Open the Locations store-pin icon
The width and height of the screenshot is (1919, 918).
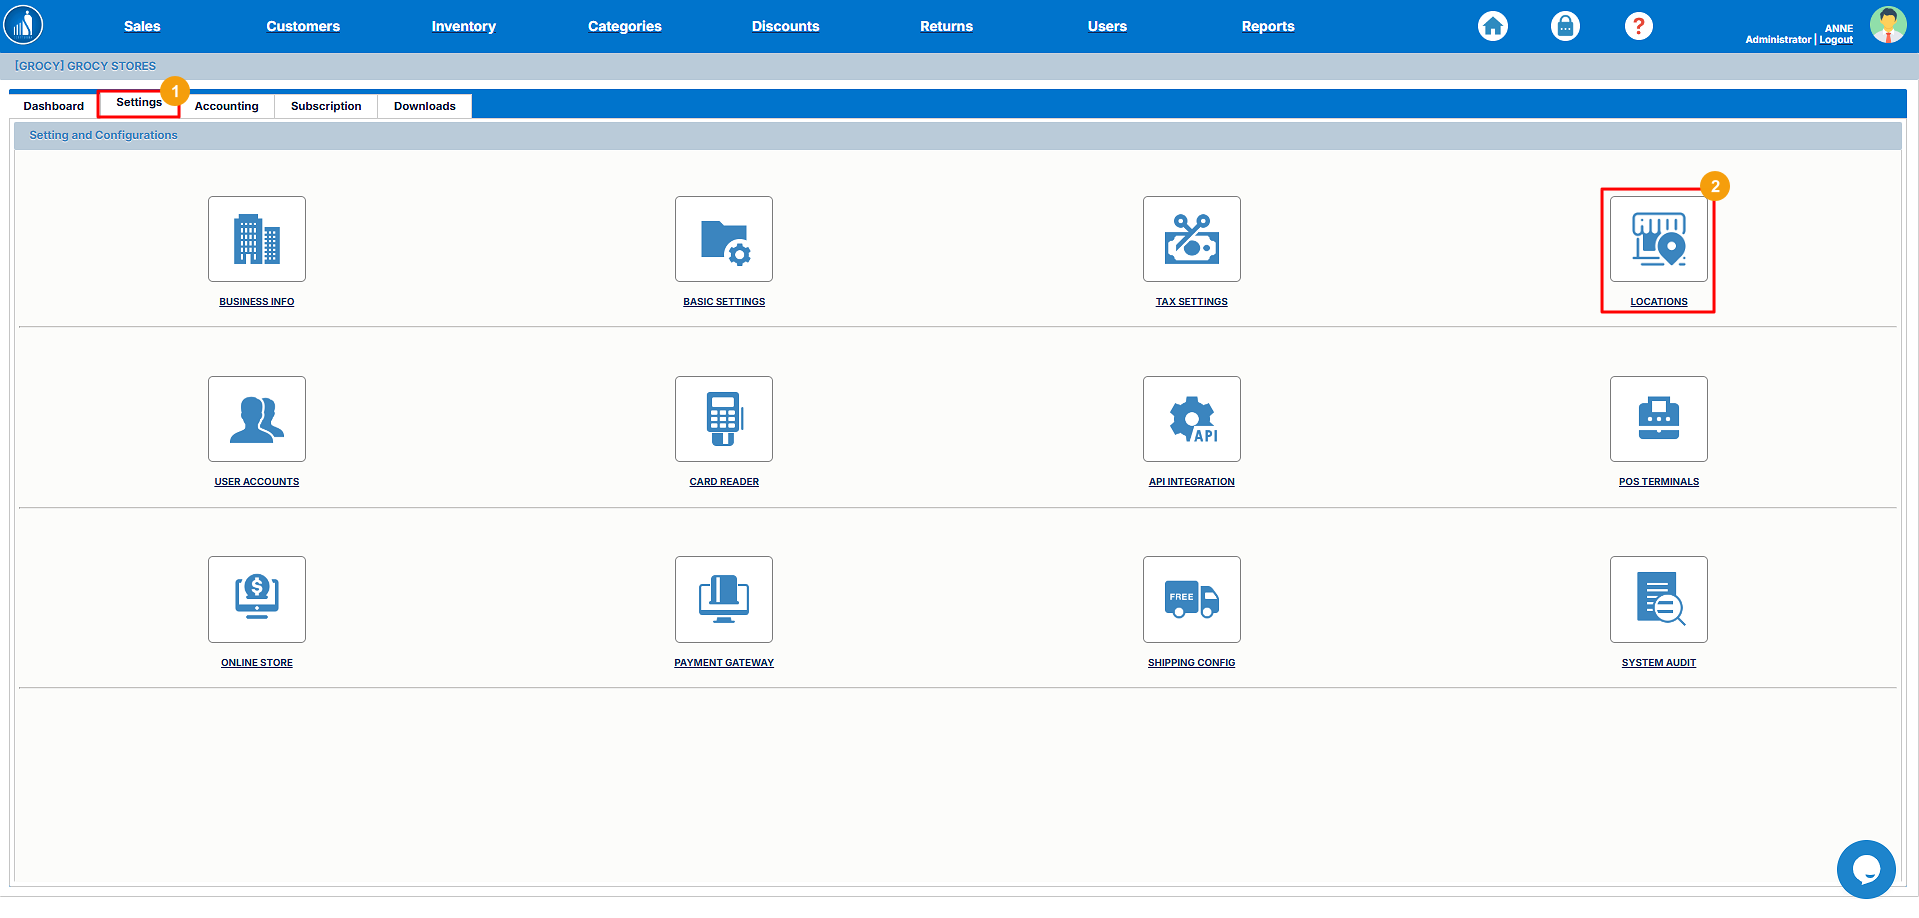pos(1658,239)
